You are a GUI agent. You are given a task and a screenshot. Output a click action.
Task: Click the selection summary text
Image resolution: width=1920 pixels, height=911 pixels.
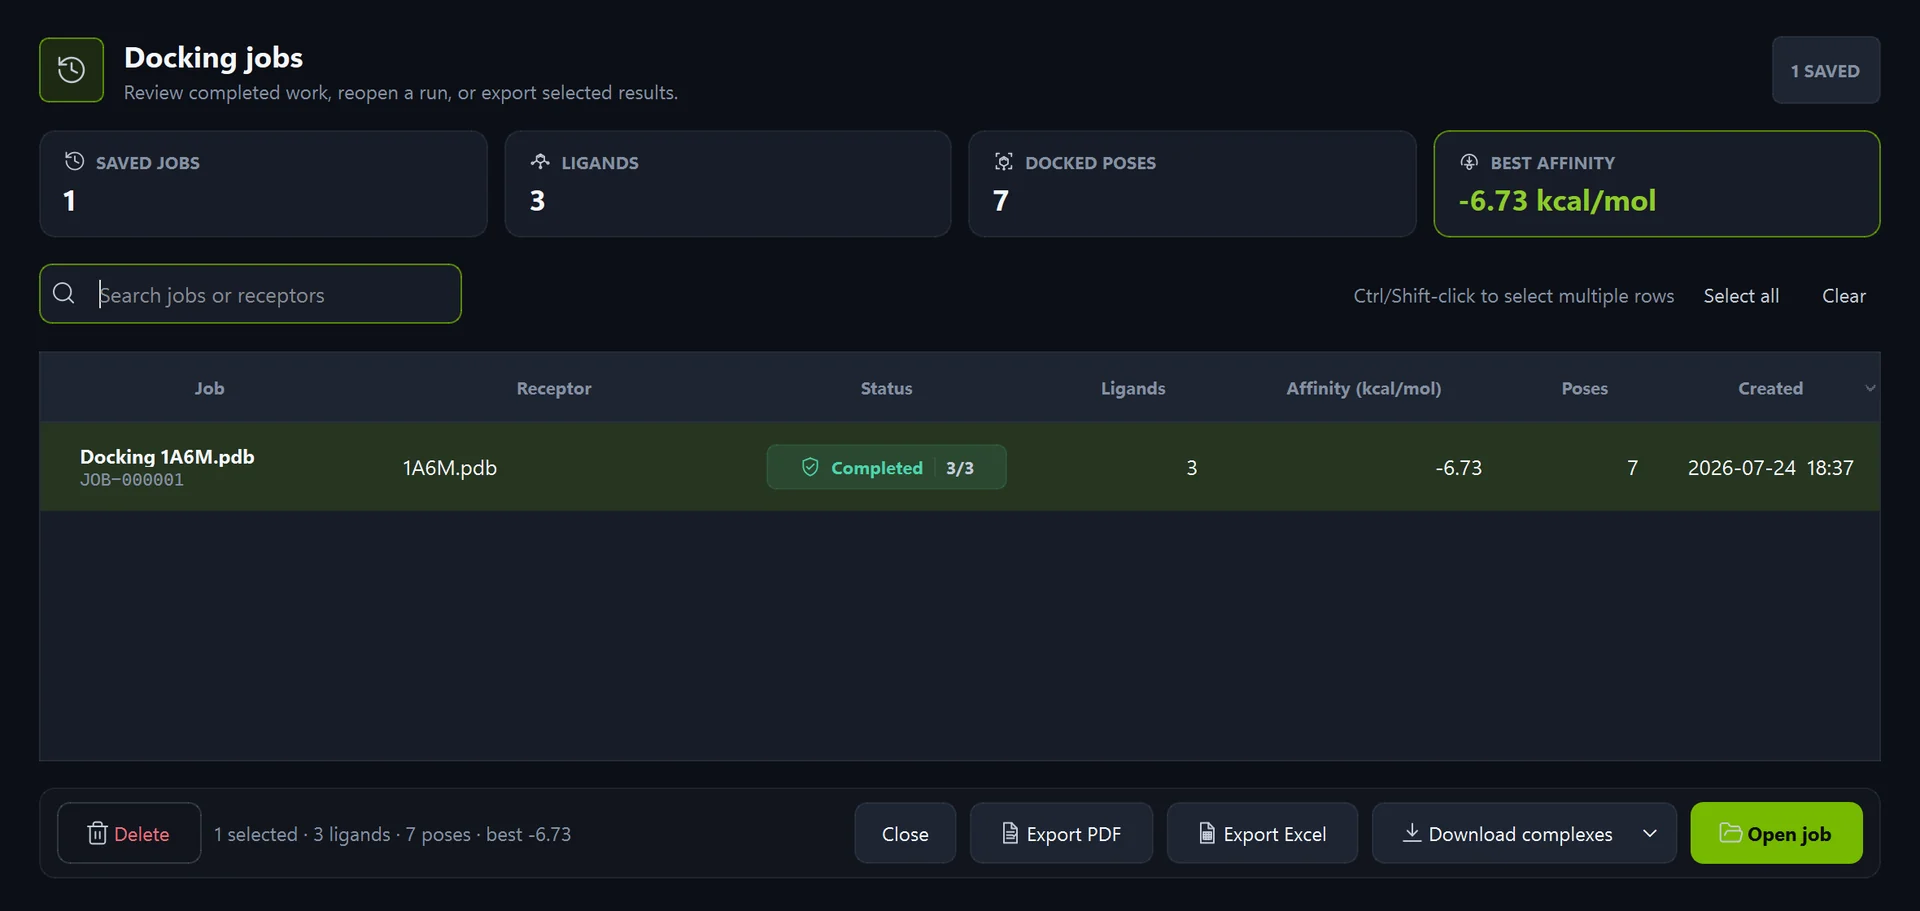[392, 834]
